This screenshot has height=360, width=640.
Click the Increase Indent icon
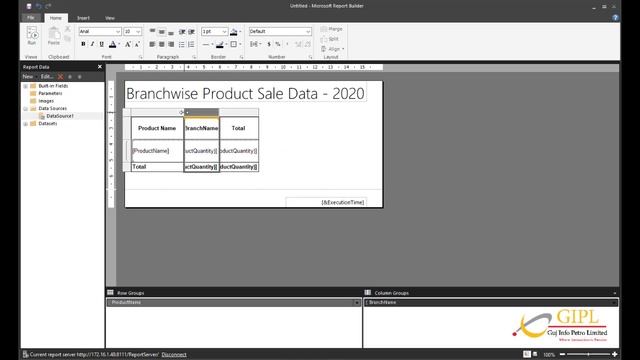[191, 31]
